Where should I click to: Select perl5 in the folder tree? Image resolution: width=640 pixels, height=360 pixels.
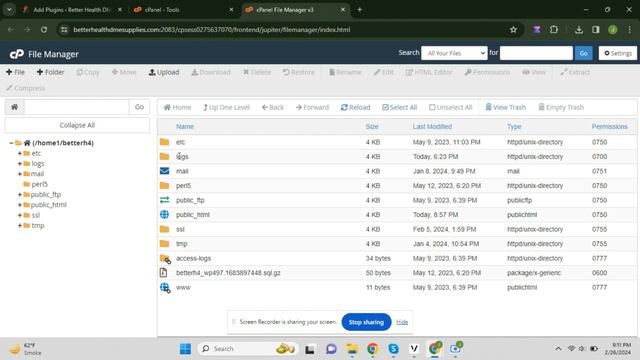pyautogui.click(x=40, y=184)
